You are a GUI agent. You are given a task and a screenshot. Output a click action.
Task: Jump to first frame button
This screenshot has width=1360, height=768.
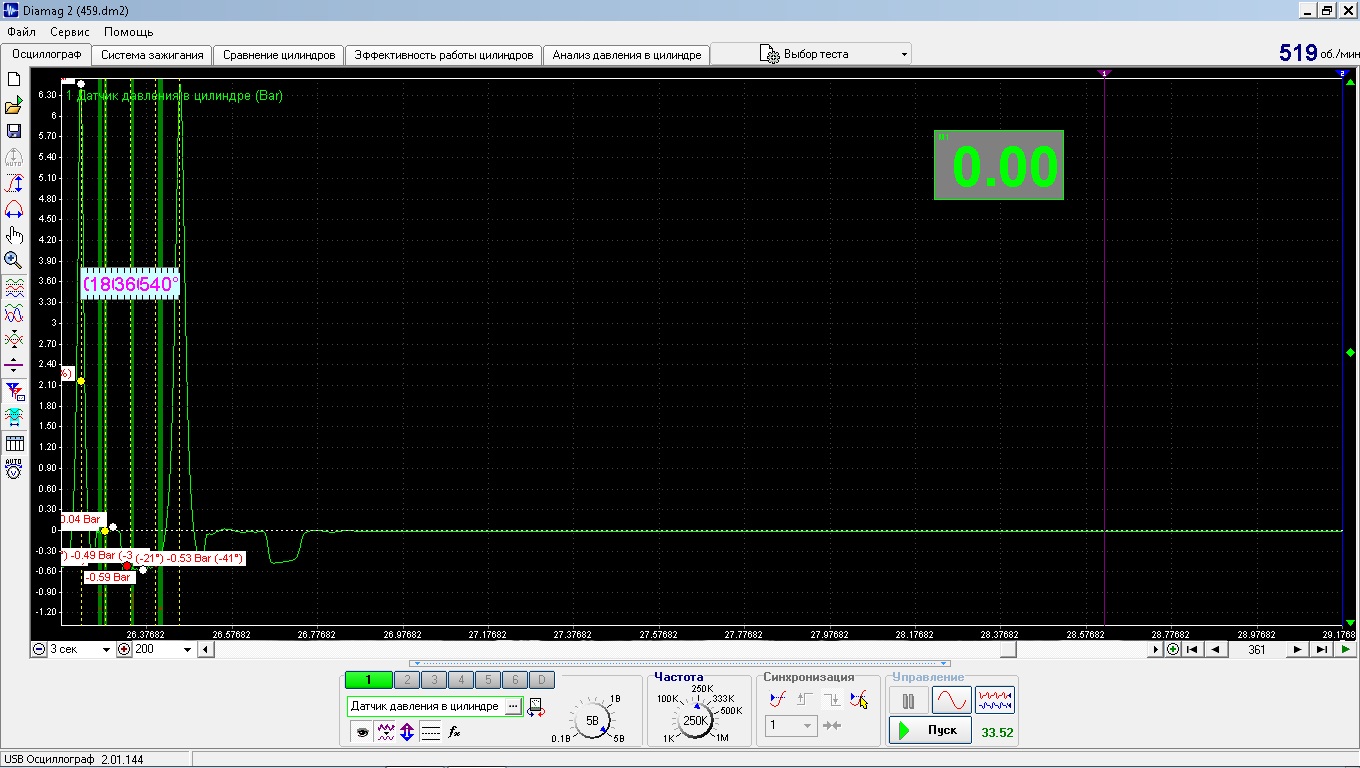click(1193, 649)
